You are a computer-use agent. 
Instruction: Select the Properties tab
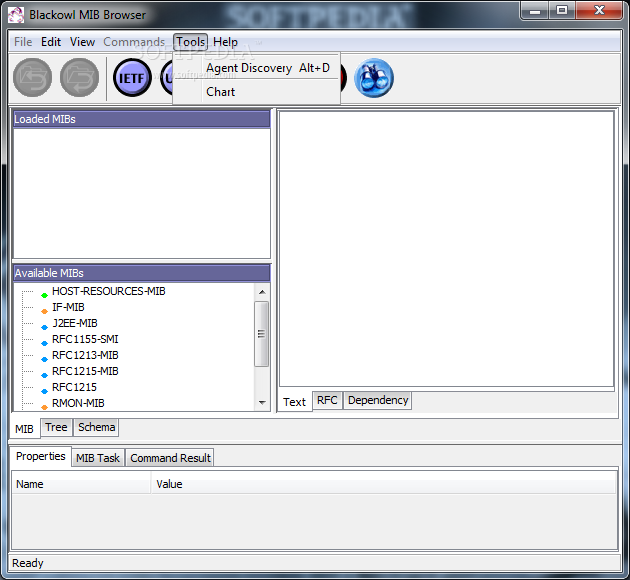(41, 456)
